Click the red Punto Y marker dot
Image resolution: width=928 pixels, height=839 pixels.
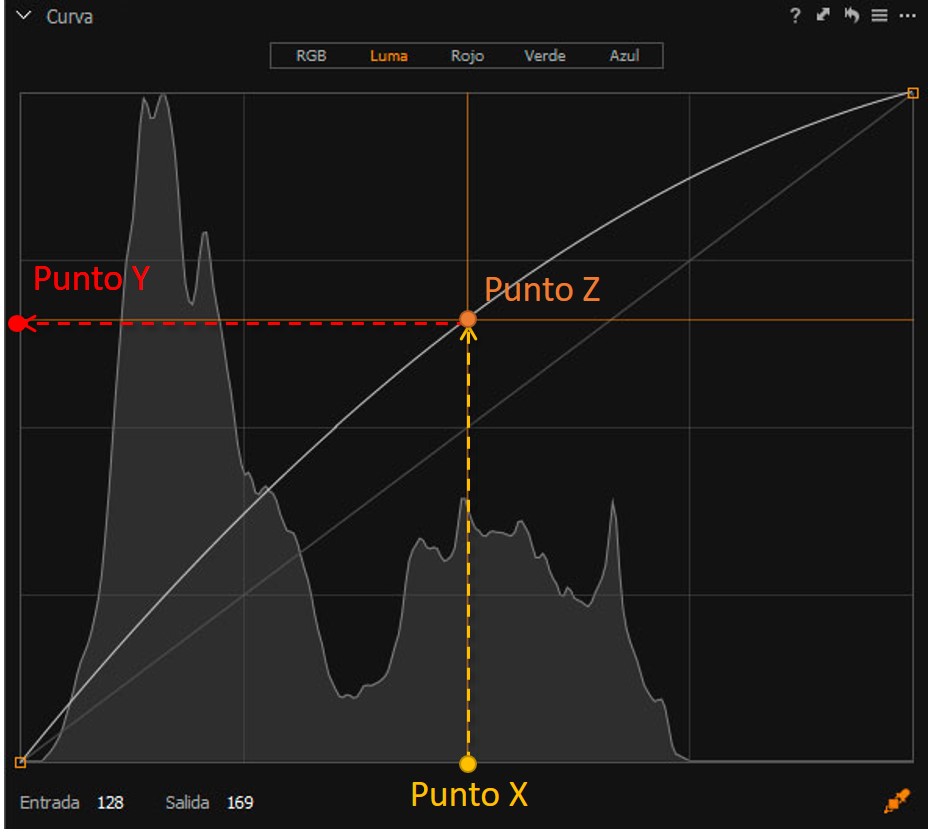[x=16, y=323]
